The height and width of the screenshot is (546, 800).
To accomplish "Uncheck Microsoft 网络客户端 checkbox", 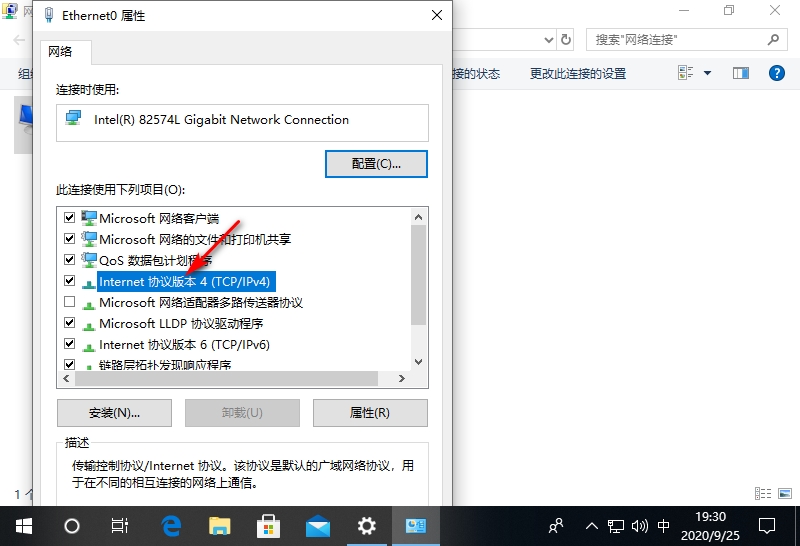I will [x=69, y=218].
